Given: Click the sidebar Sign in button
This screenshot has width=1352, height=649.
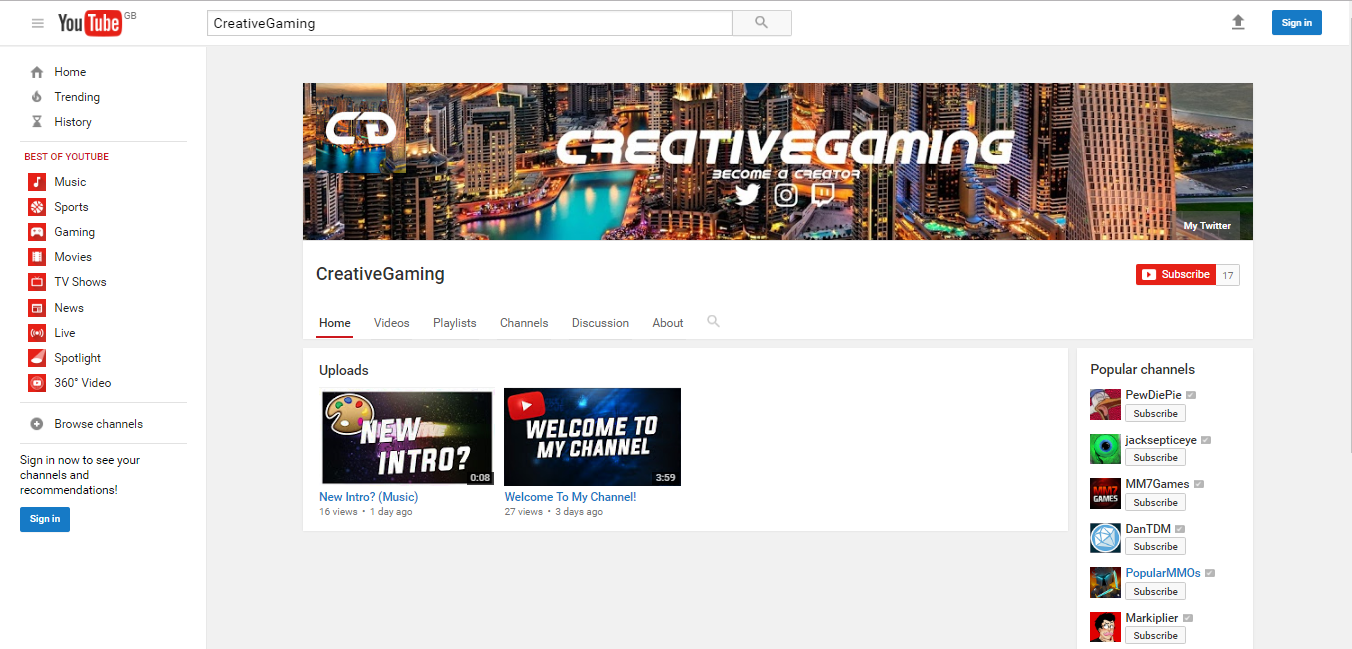Looking at the screenshot, I should coord(45,519).
